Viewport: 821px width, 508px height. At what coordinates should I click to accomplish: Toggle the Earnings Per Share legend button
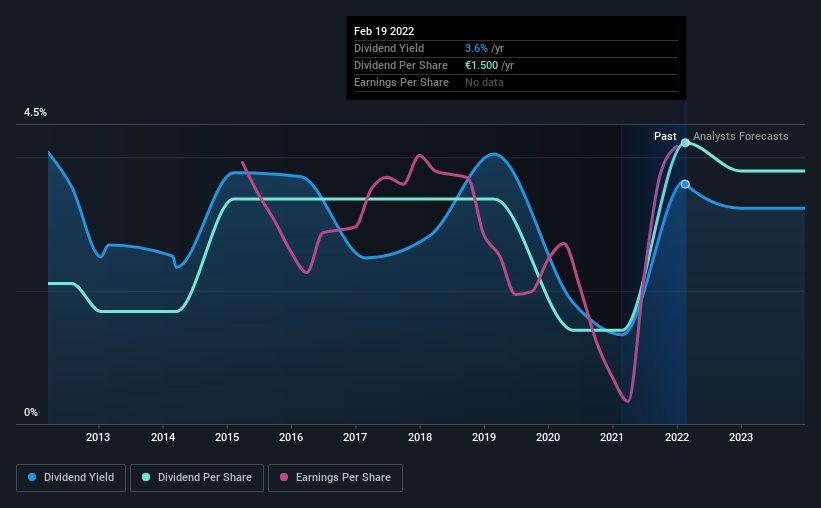point(335,478)
